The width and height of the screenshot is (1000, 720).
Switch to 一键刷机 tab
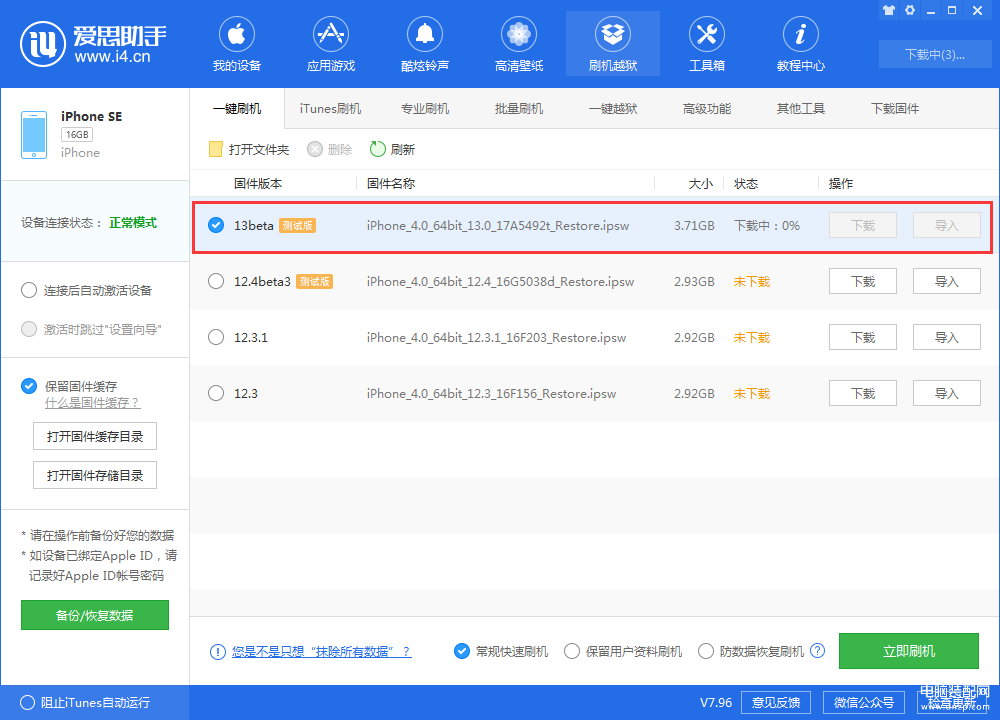[237, 108]
